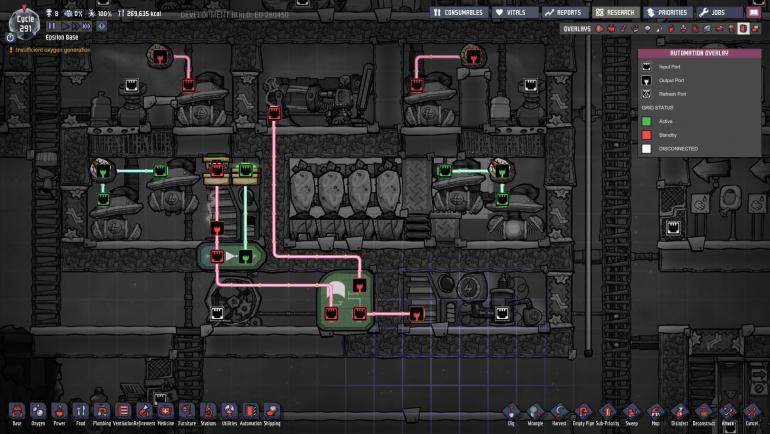This screenshot has width=770, height=434.
Task: Pause the game with the pause button
Action: [x=50, y=27]
